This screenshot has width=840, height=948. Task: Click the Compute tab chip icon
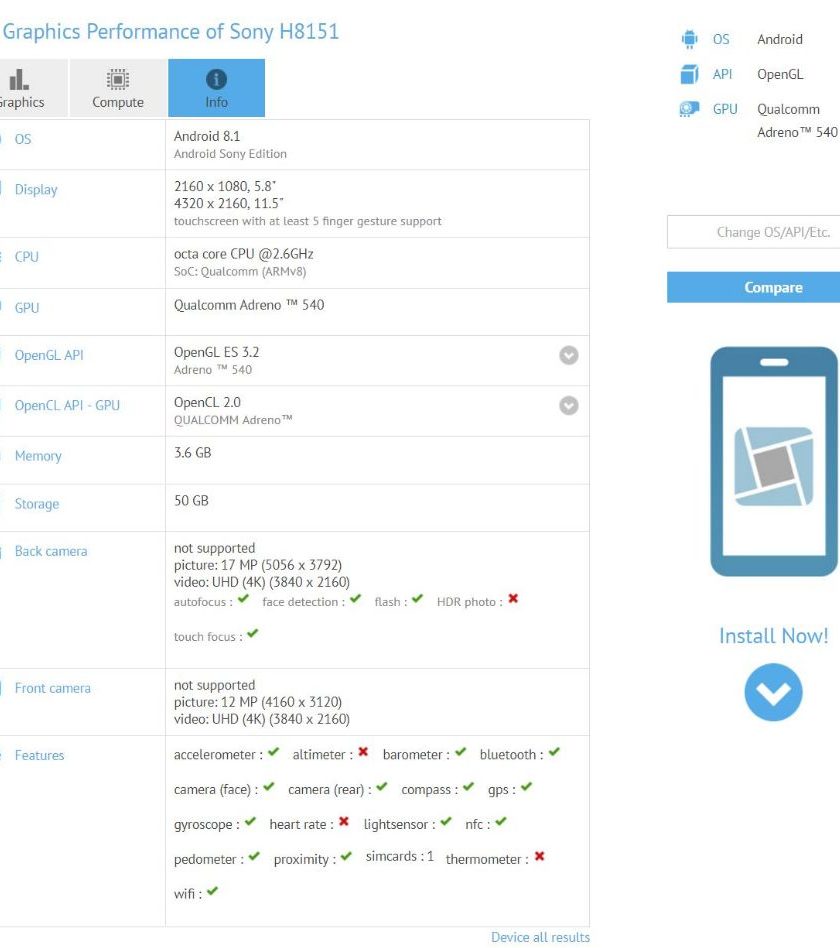coord(118,79)
